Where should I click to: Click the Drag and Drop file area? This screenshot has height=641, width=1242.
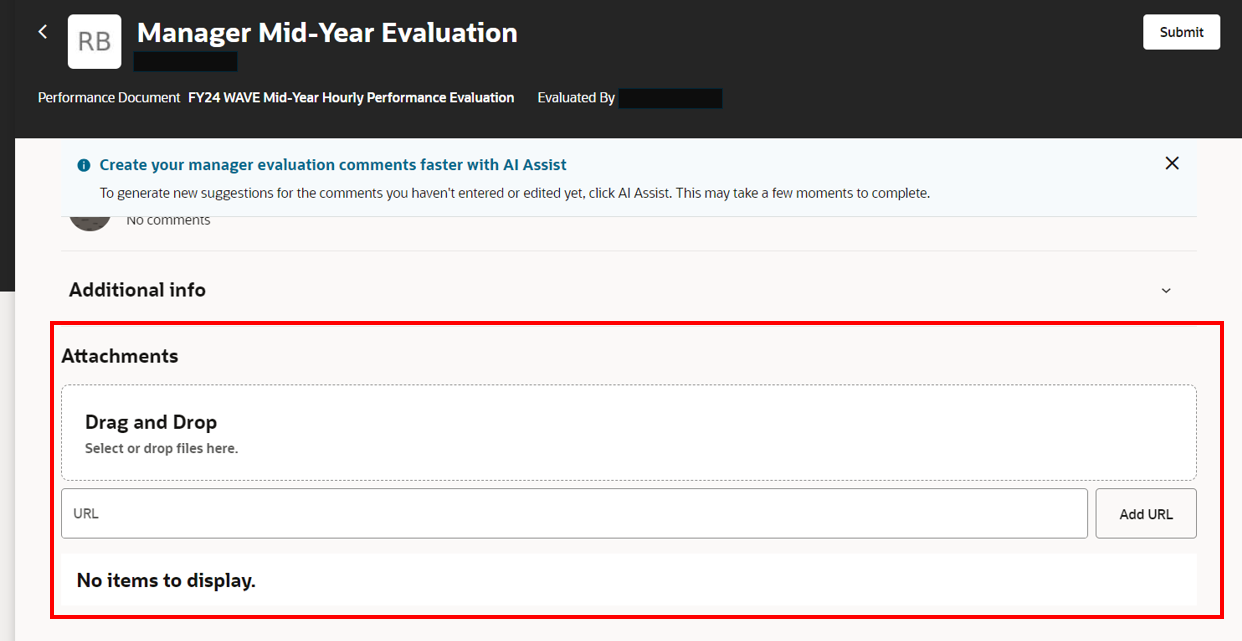[628, 432]
